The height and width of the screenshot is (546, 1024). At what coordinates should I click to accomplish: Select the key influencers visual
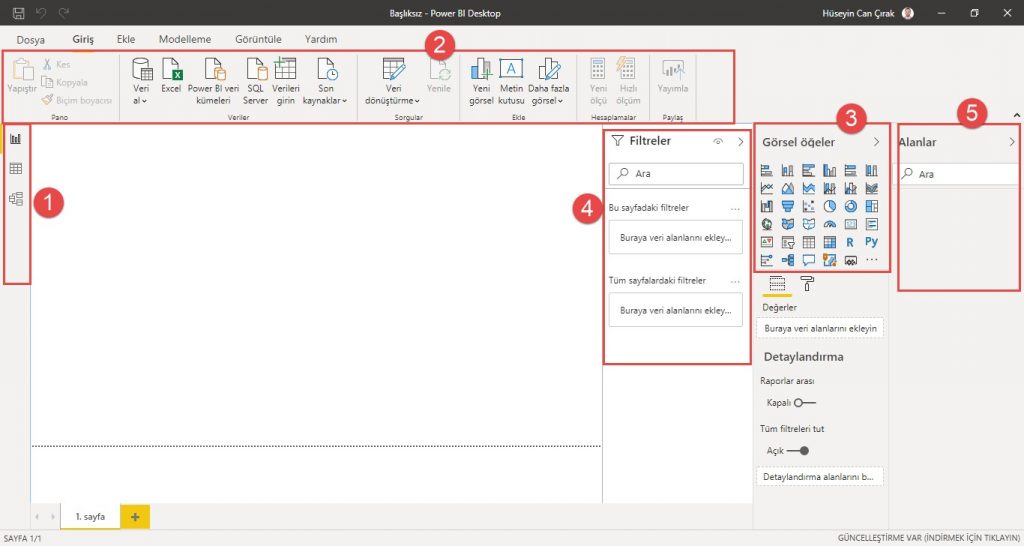click(767, 260)
